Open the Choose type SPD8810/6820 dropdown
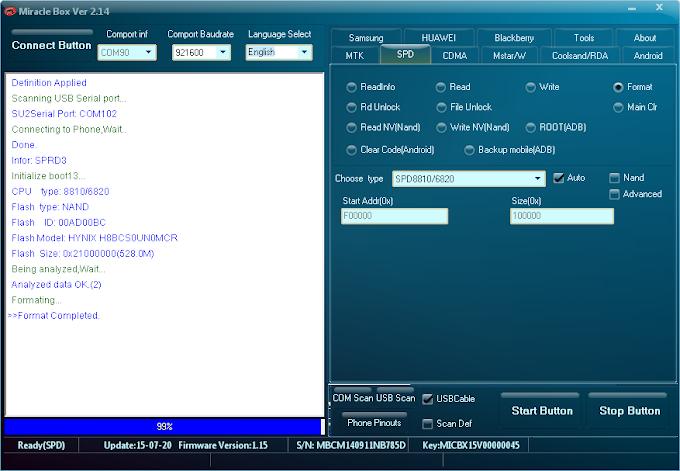The image size is (680, 471). [469, 179]
